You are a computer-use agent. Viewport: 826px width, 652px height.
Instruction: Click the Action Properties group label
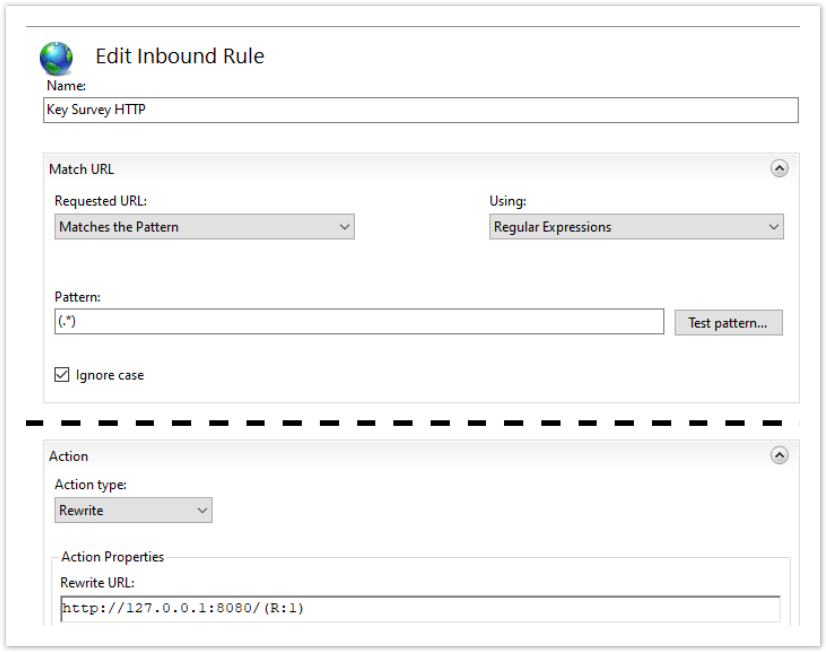point(112,557)
